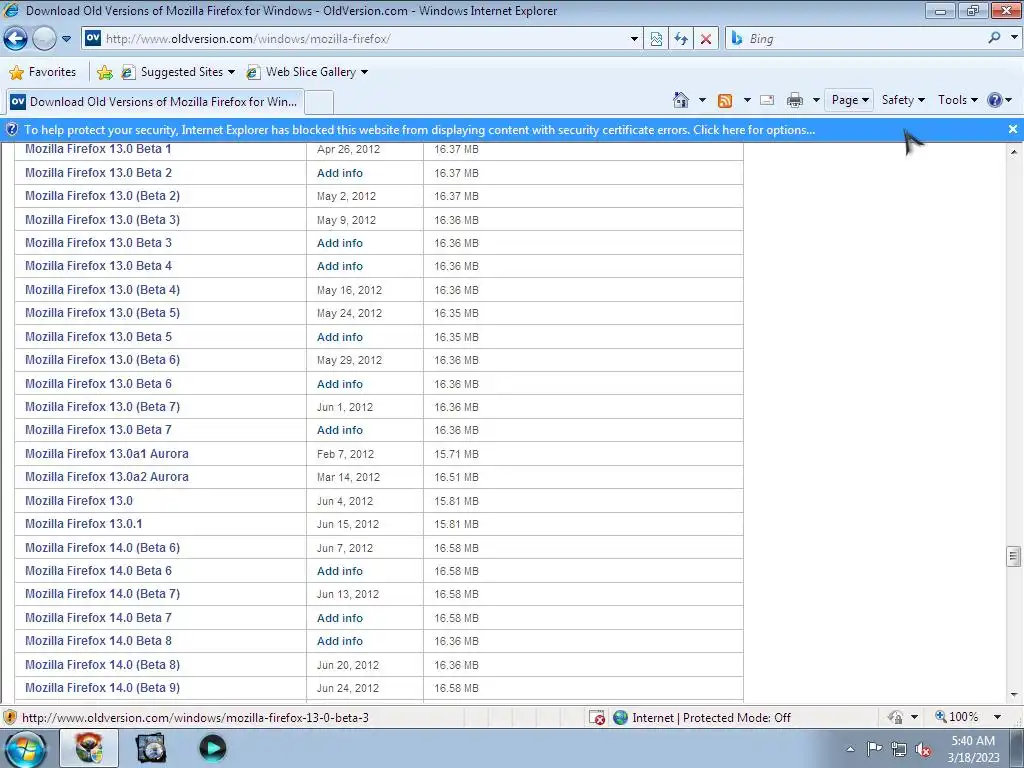Screen dimensions: 1024x768
Task: Open the recent pages dropdown arrow
Action: click(66, 39)
